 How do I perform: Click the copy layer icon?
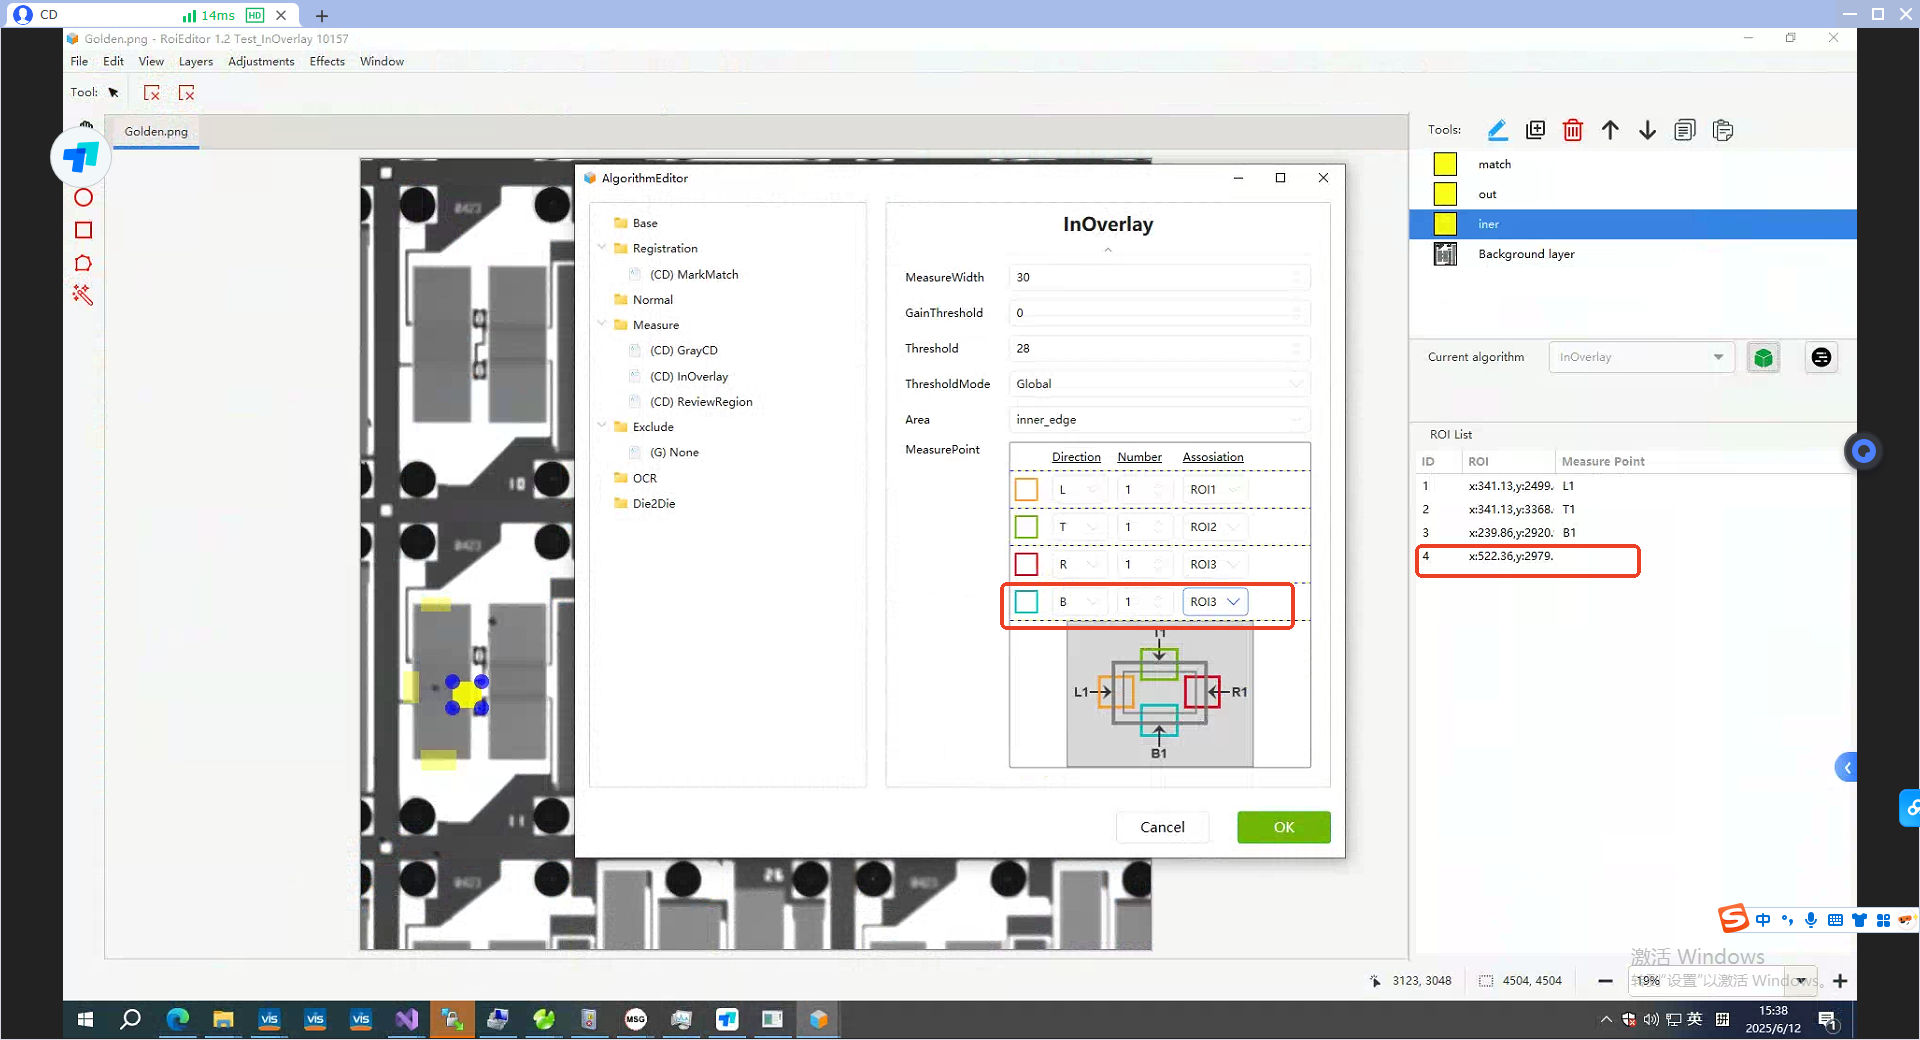tap(1685, 130)
